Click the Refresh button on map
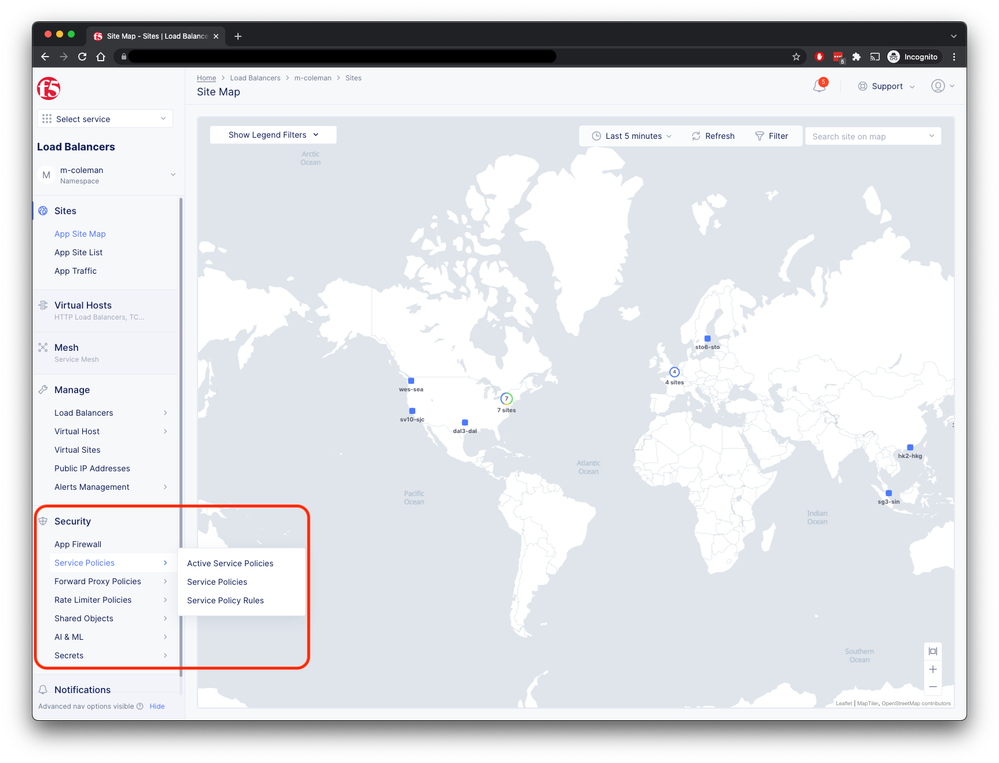 point(713,136)
